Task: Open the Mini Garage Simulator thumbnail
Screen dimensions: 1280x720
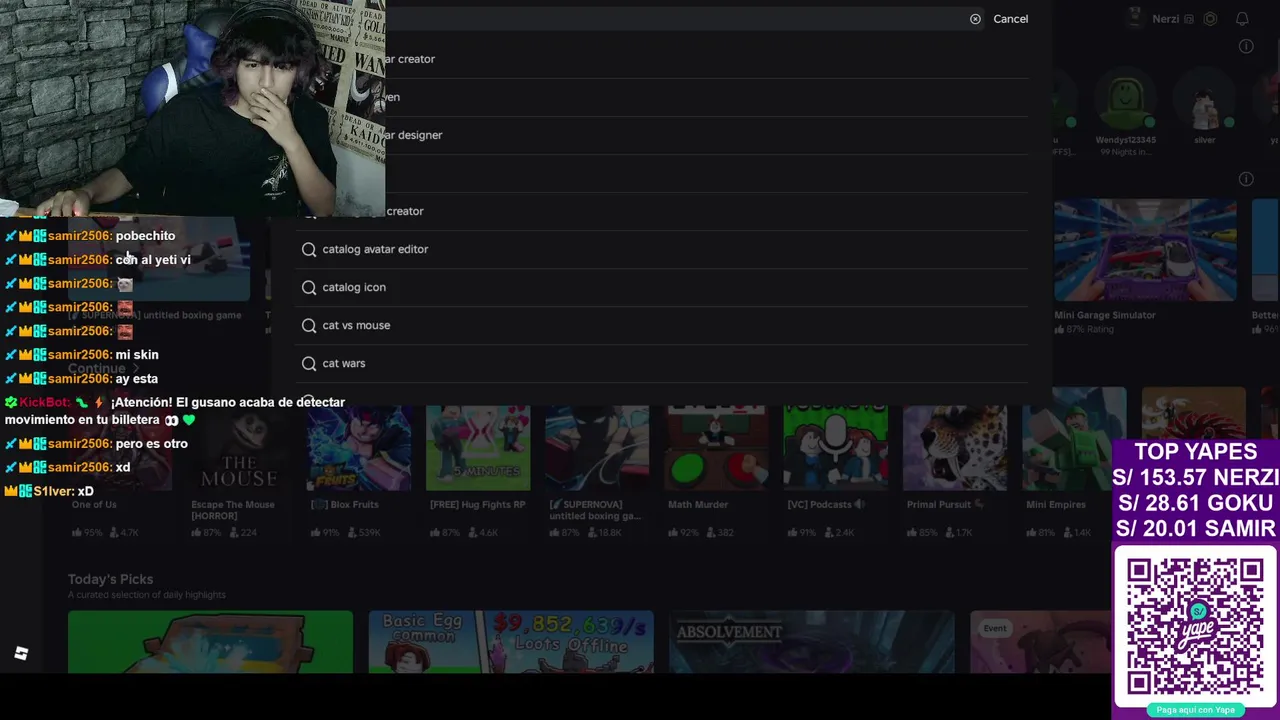Action: pos(1145,250)
